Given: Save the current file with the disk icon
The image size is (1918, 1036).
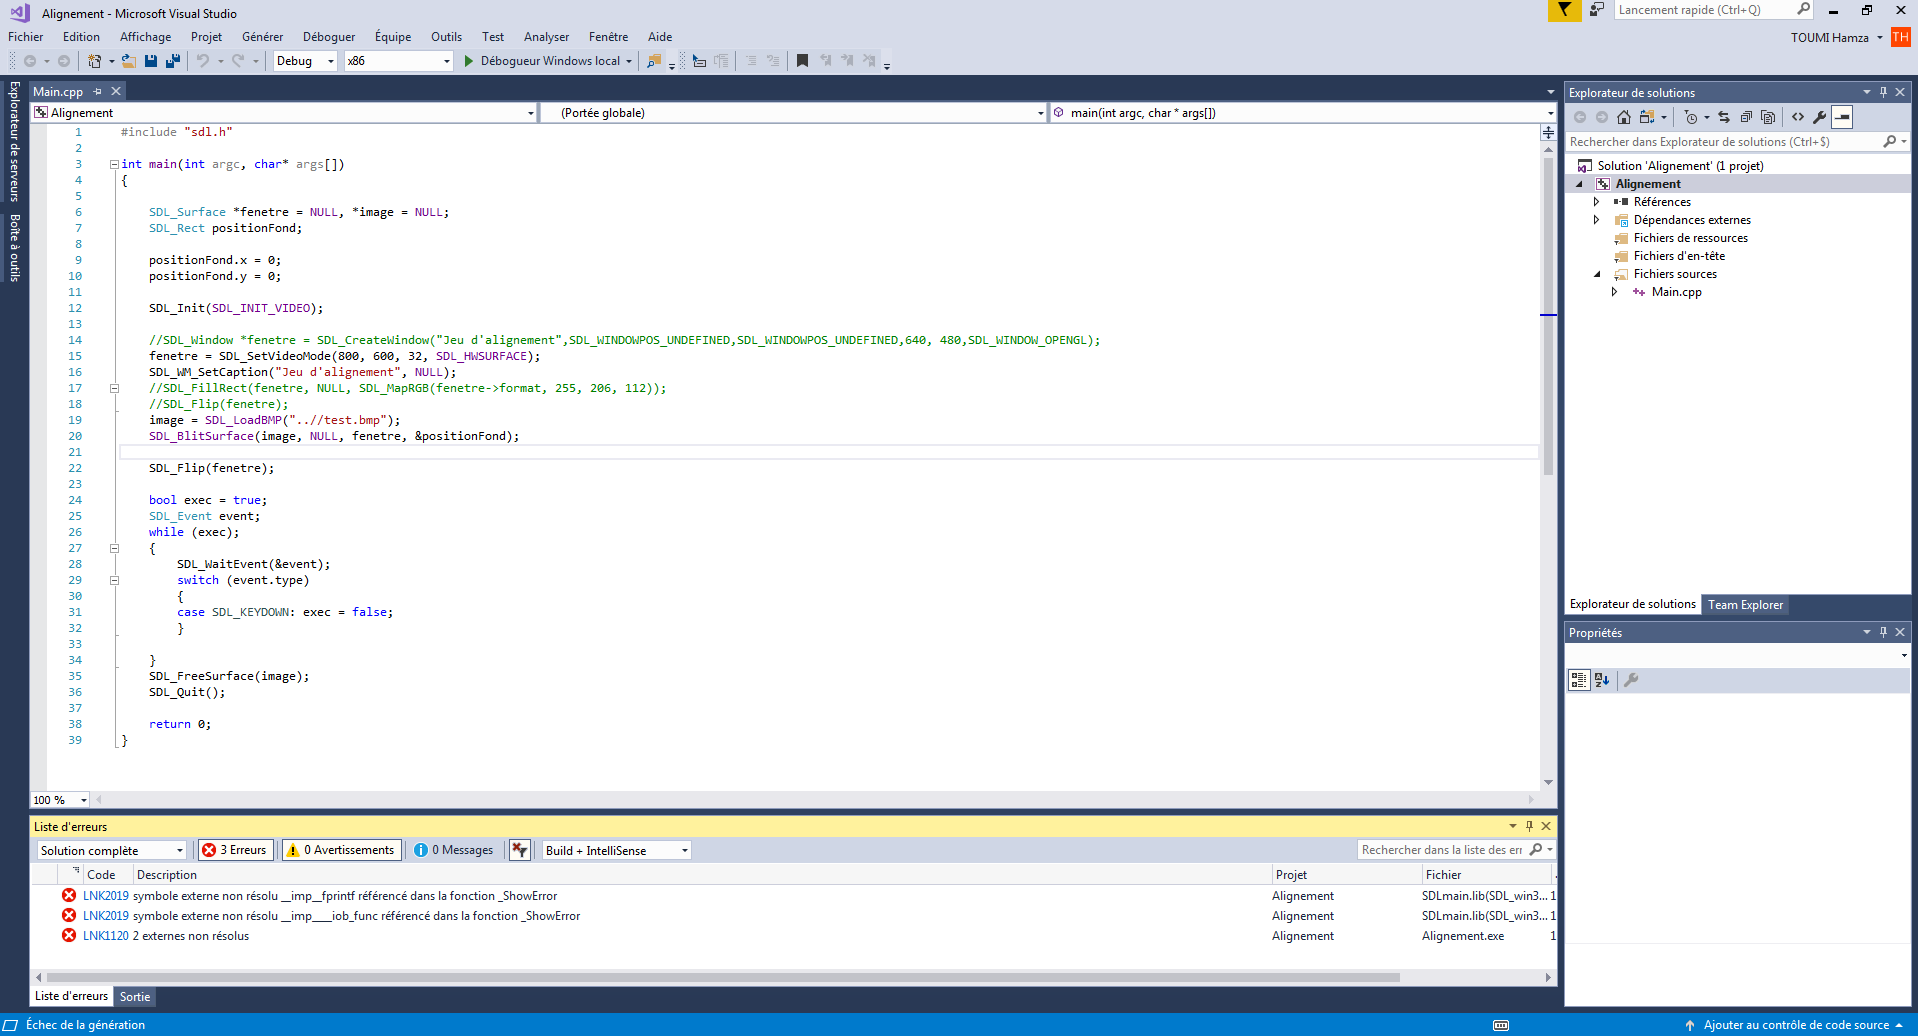Looking at the screenshot, I should (150, 61).
